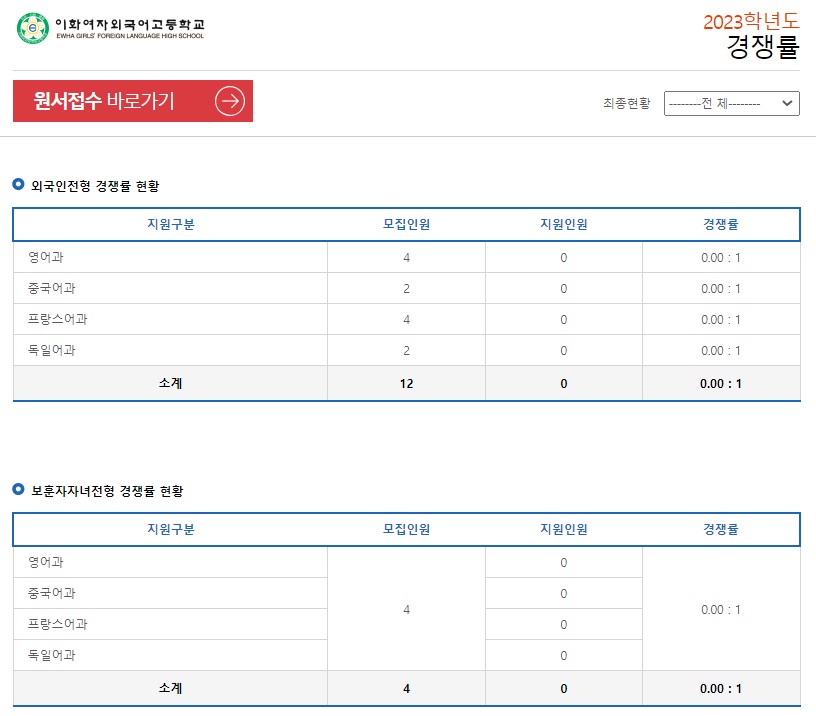Image resolution: width=816 pixels, height=716 pixels.
Task: Click the 중국어과 row in the 보훈자자녀전형 table
Action: click(x=171, y=593)
